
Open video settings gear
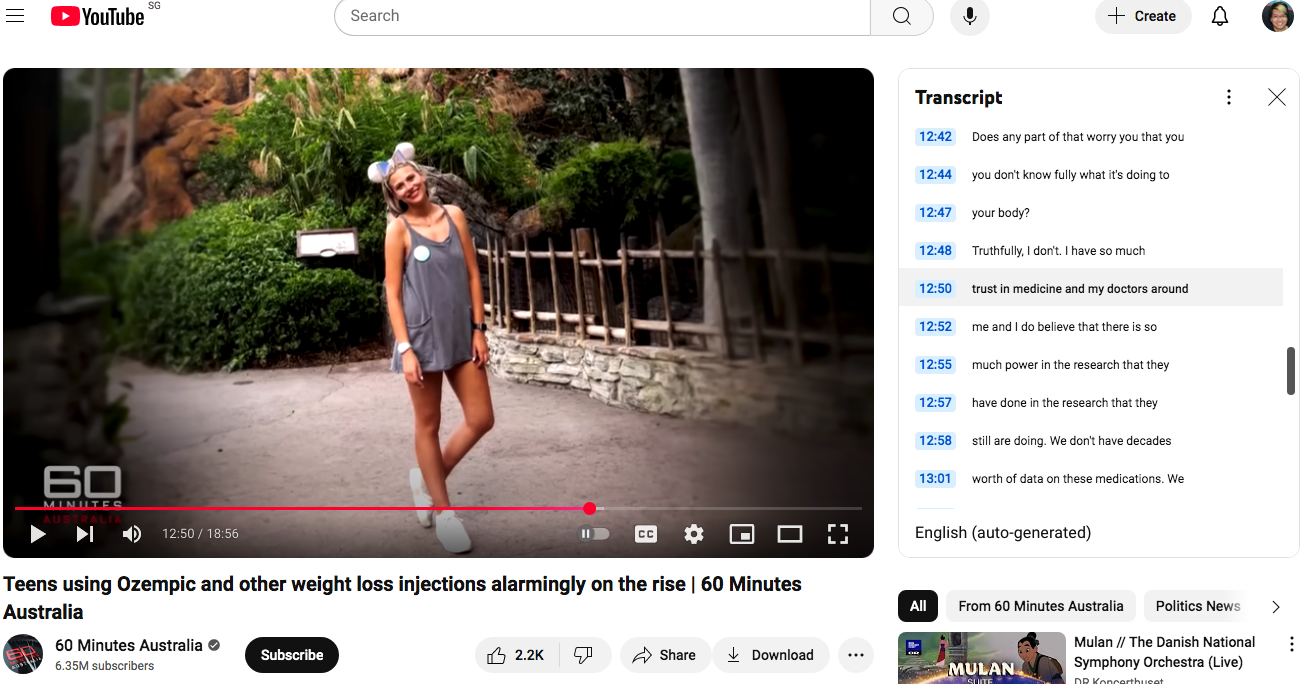(x=694, y=534)
